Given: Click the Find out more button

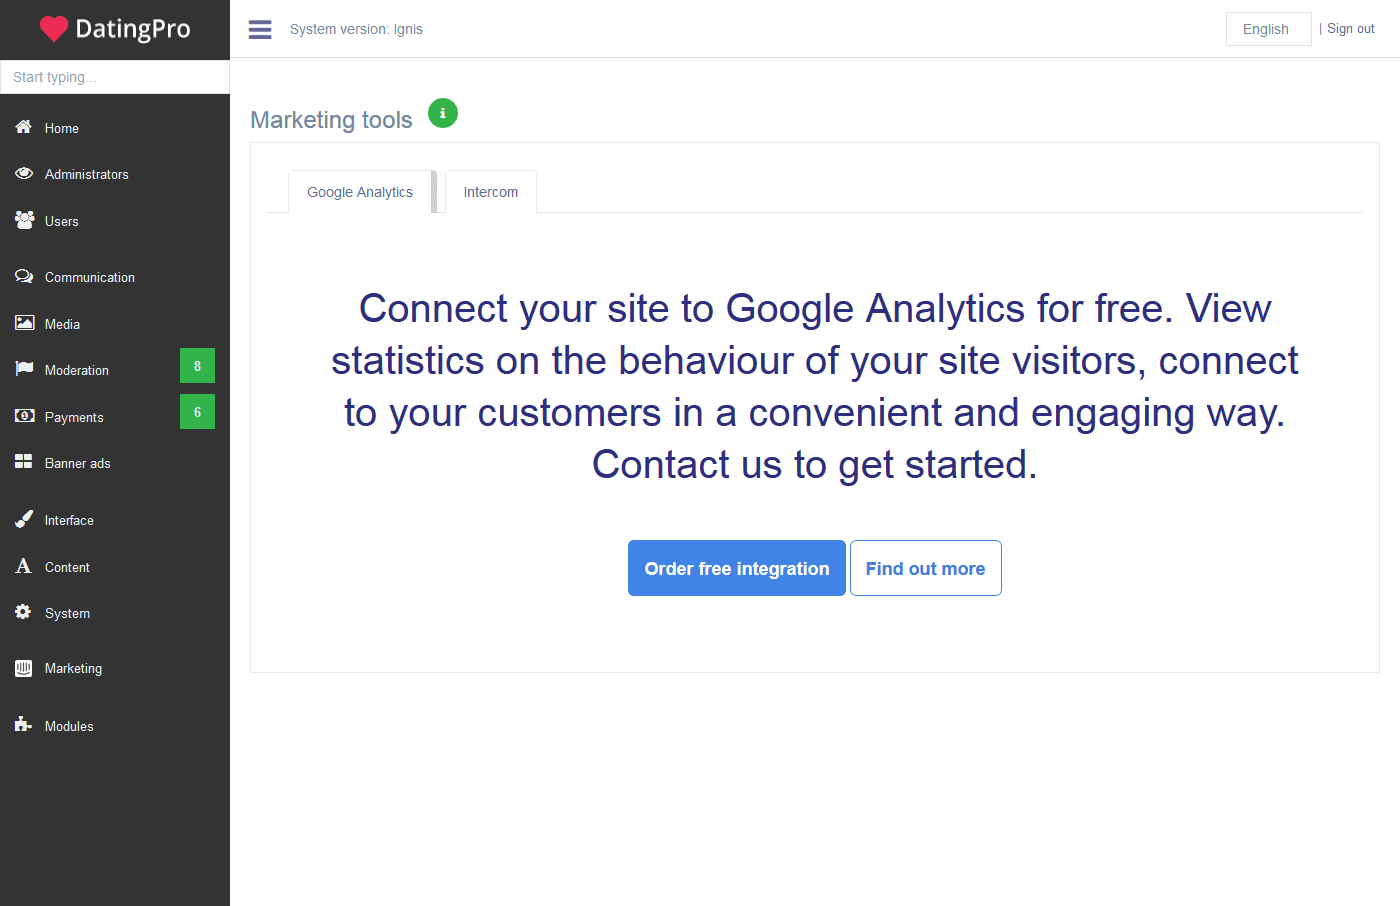Looking at the screenshot, I should click(925, 568).
